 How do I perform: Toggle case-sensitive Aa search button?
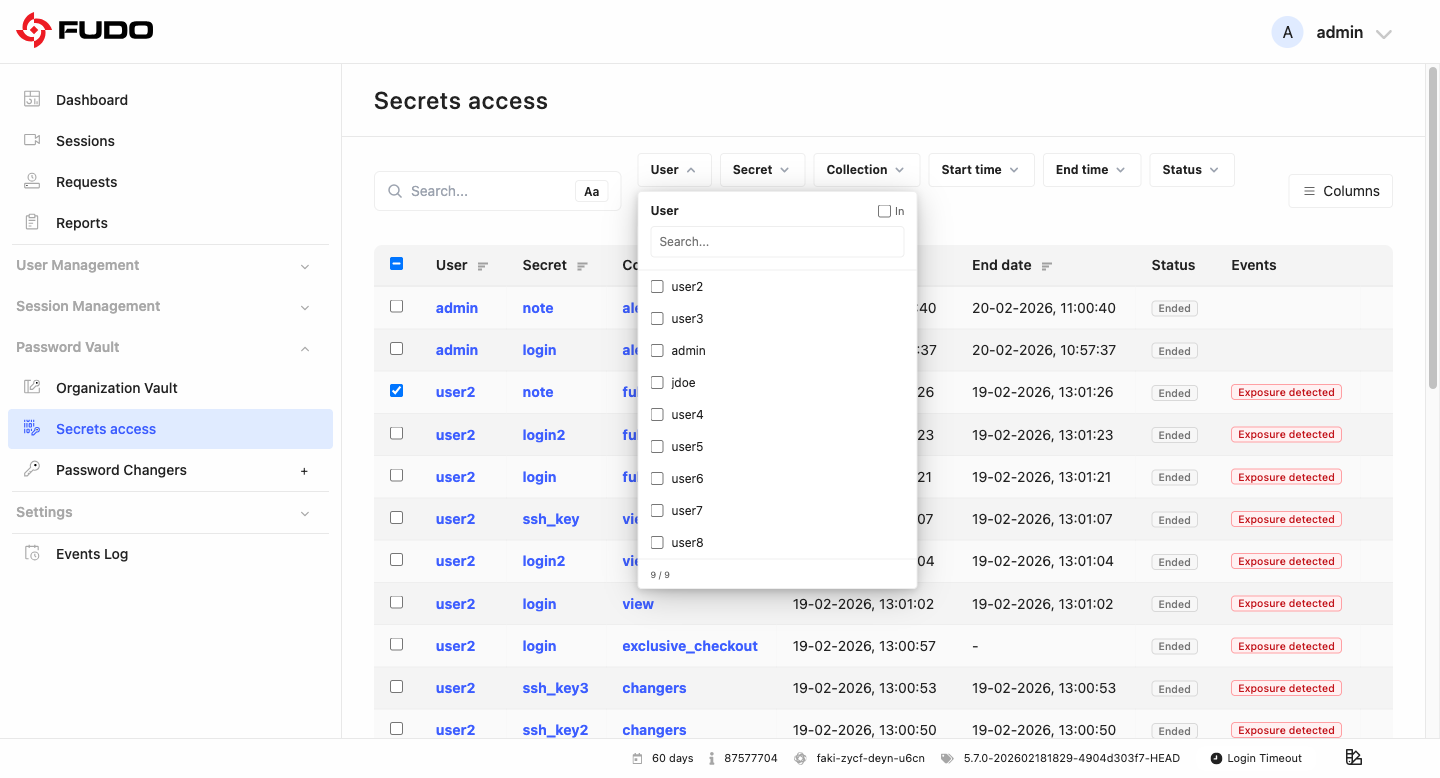[x=592, y=191]
